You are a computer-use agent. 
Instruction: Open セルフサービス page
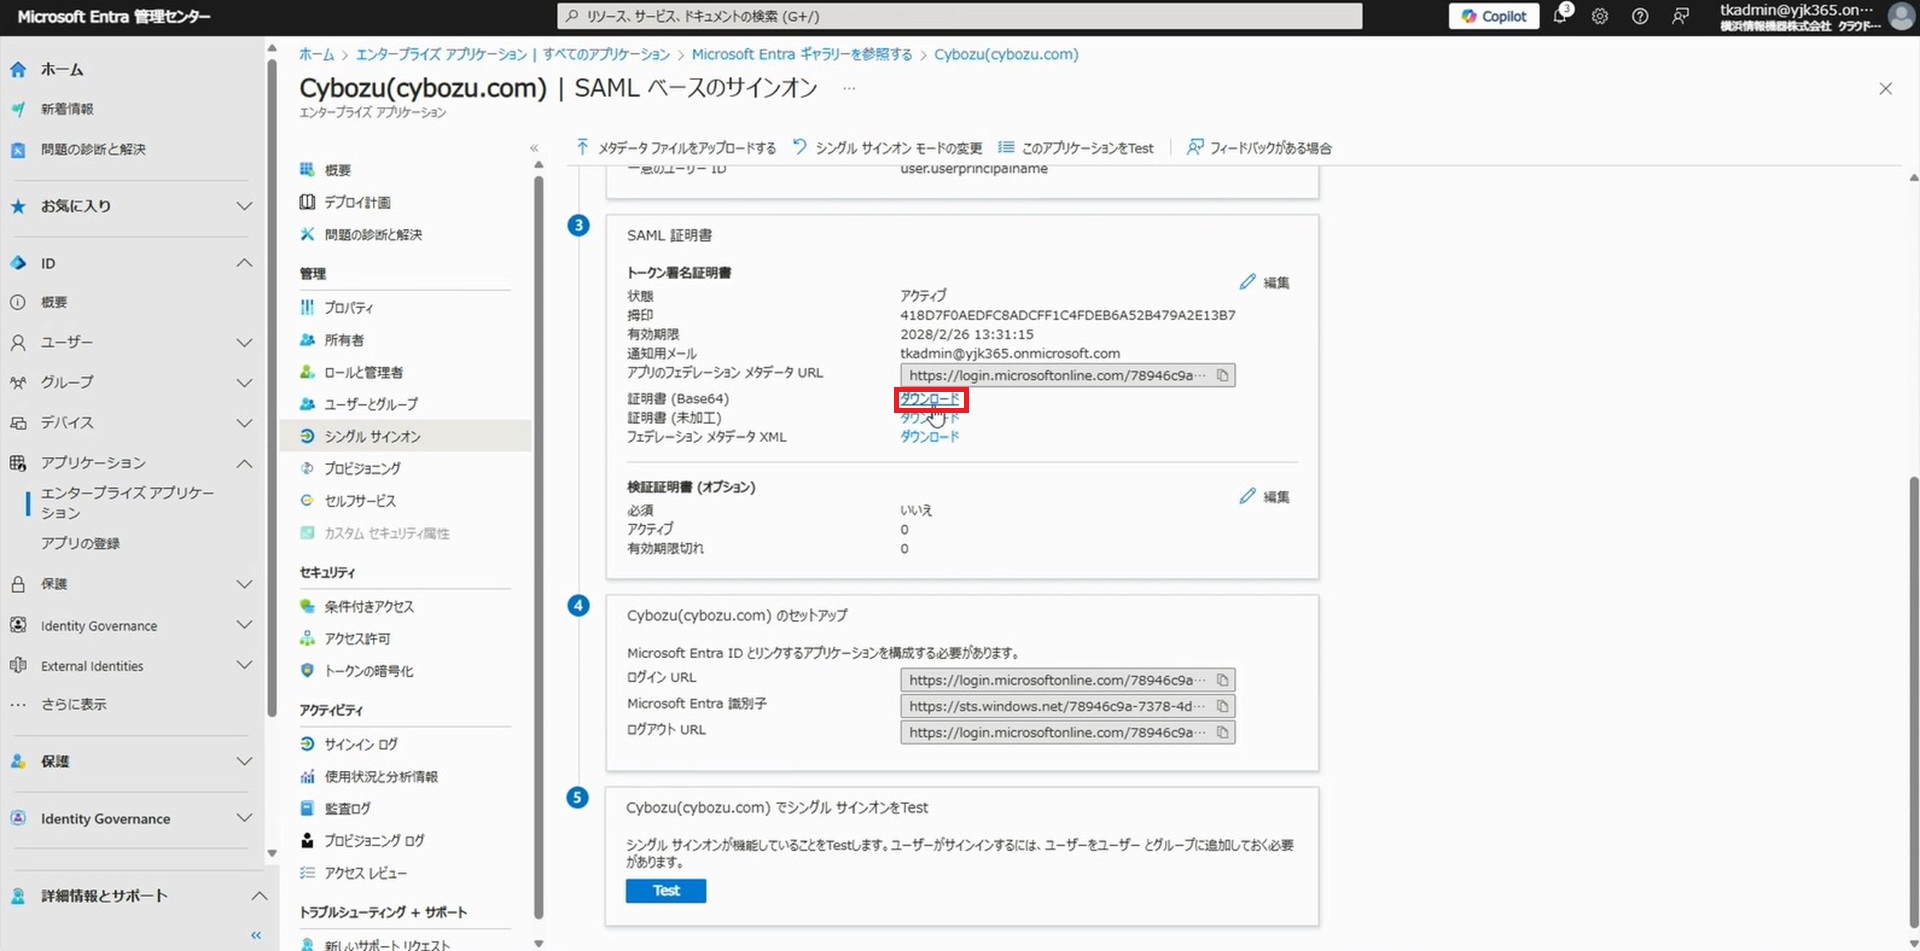tap(359, 500)
